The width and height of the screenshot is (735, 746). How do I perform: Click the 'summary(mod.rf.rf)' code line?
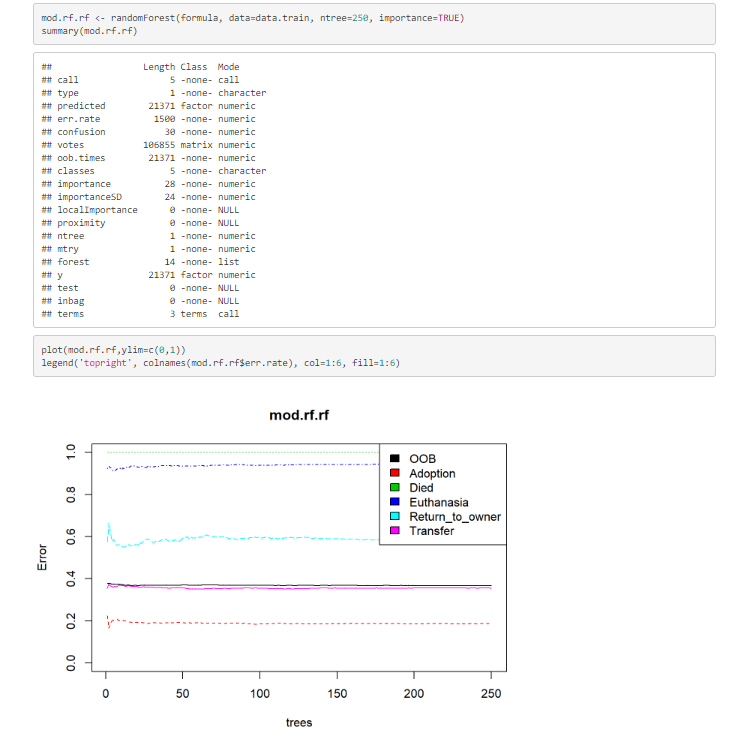point(89,31)
